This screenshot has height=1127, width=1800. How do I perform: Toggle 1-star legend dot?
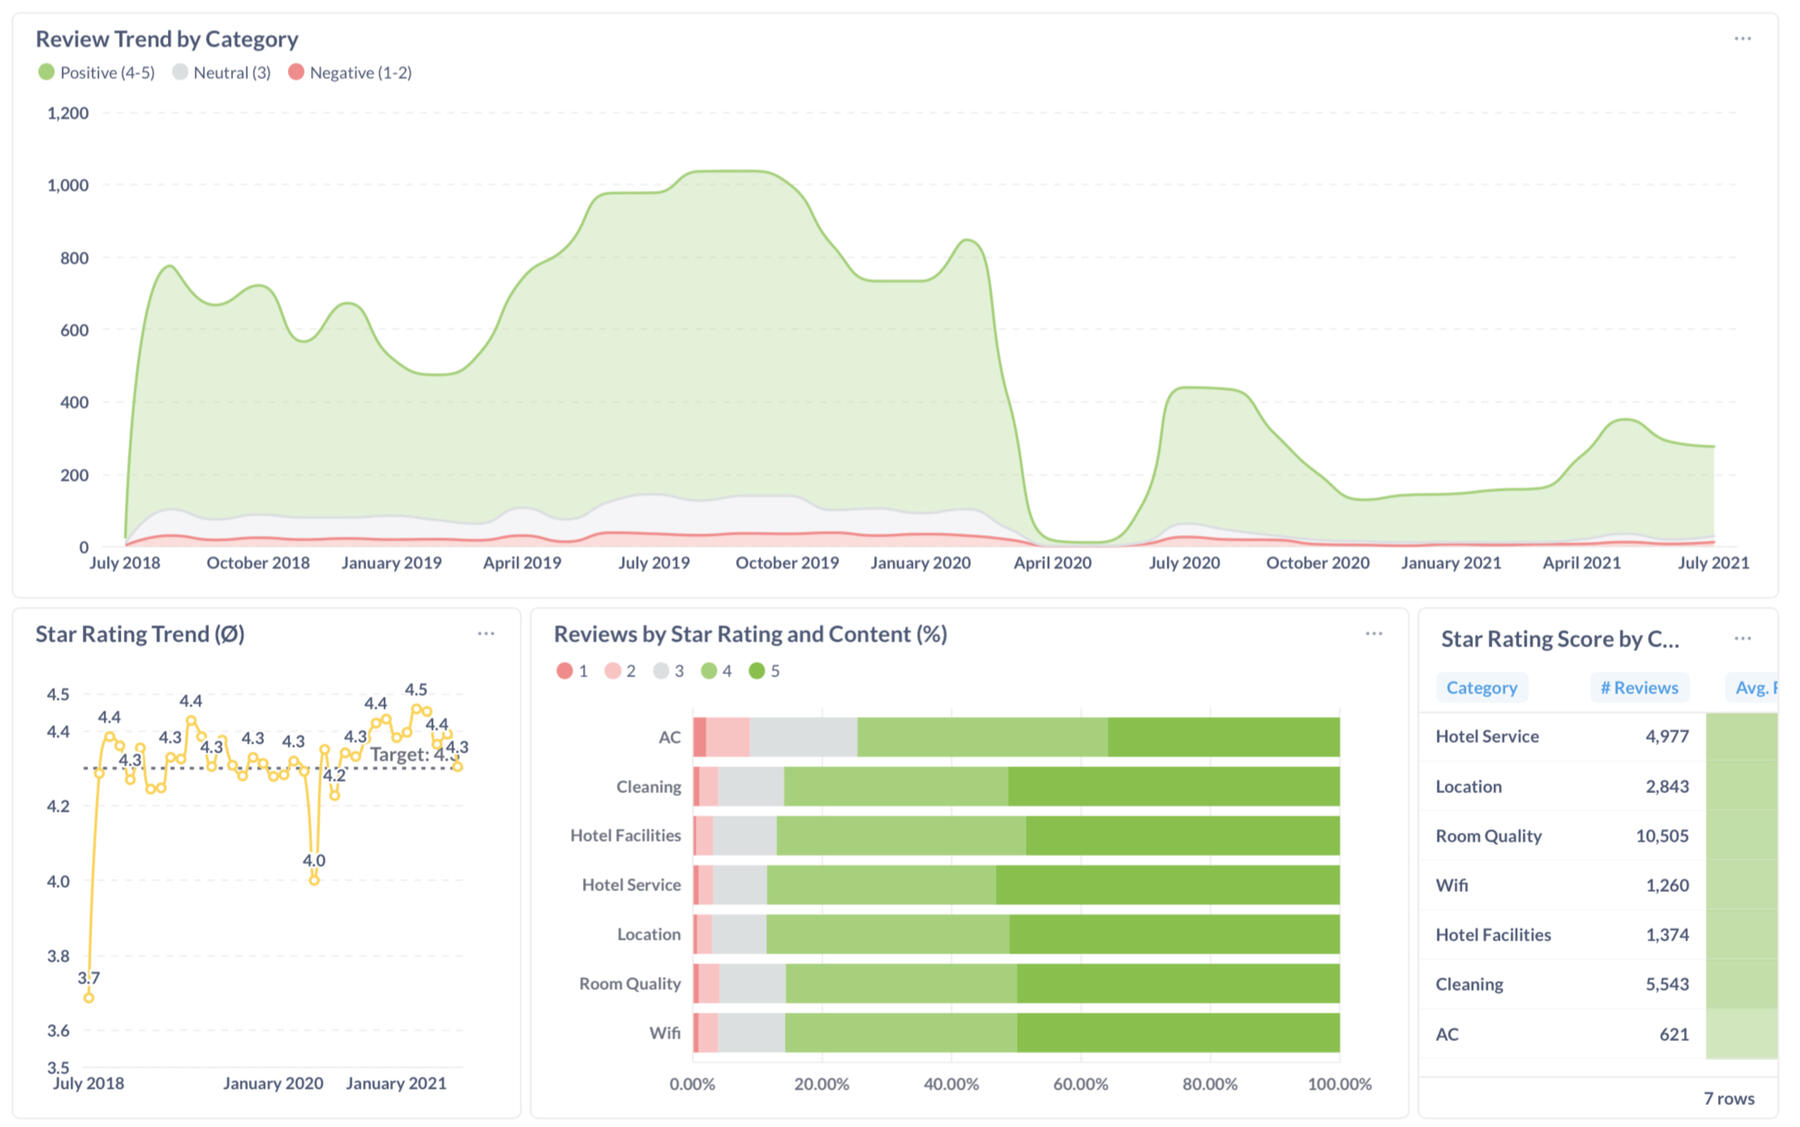pos(565,671)
